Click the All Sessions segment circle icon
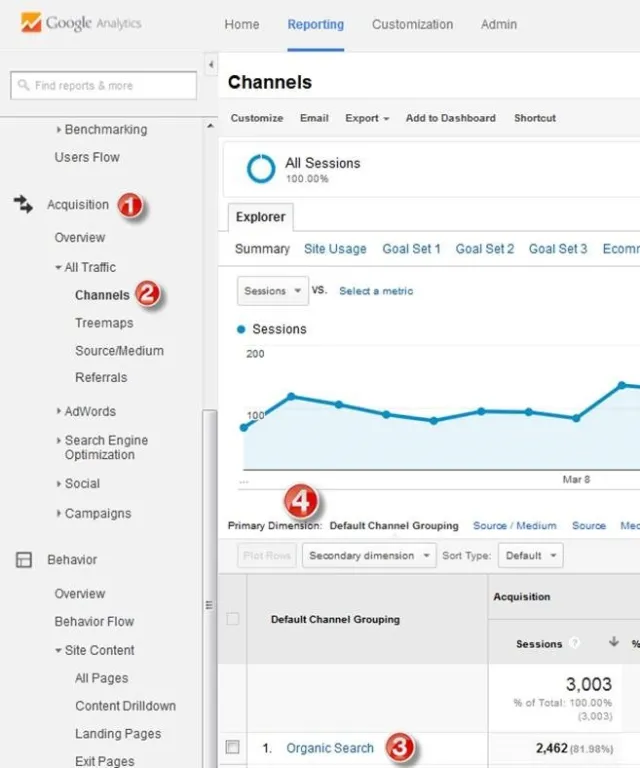Viewport: 640px width, 768px height. coord(261,169)
